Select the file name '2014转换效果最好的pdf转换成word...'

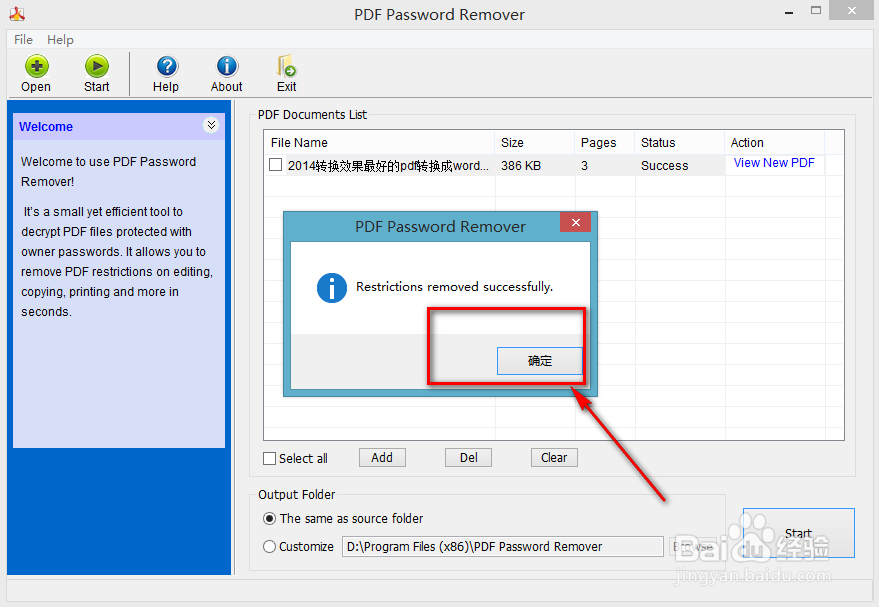point(388,166)
